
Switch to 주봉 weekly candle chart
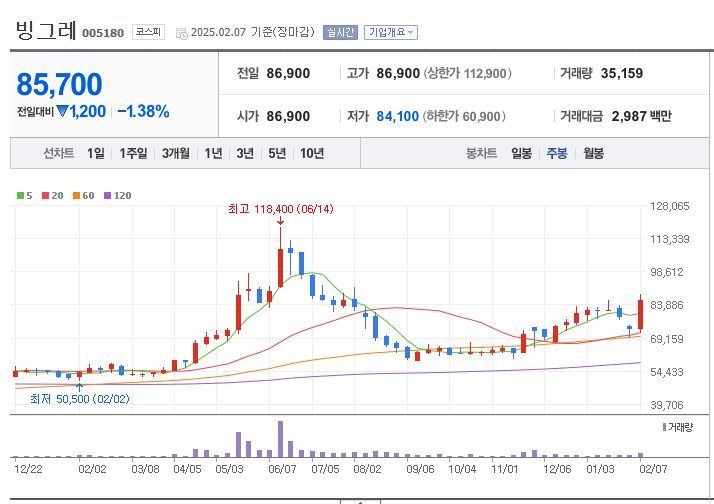click(557, 153)
